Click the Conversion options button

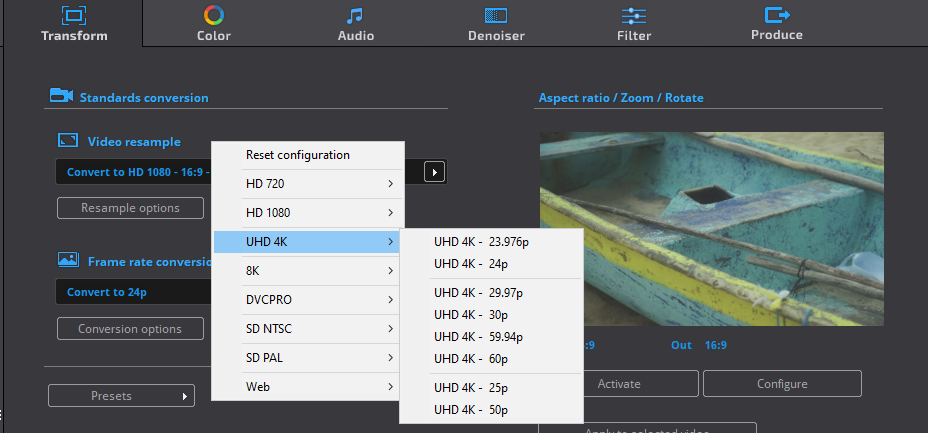130,329
